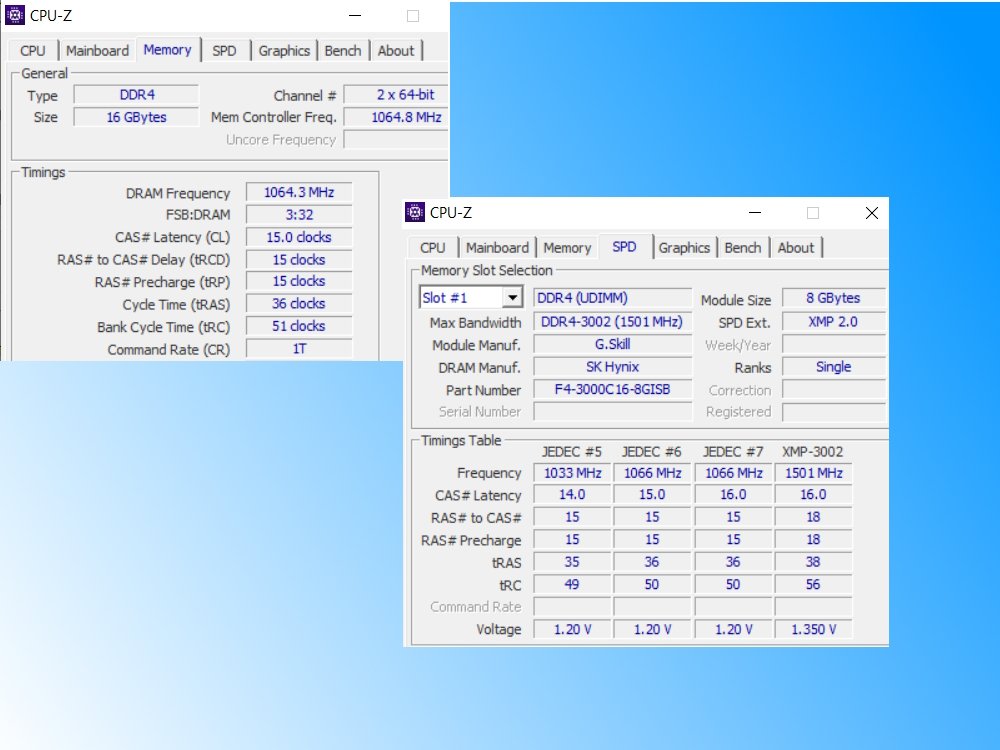Click the JEDEC #6 column header
This screenshot has width=1000, height=750.
pos(651,452)
